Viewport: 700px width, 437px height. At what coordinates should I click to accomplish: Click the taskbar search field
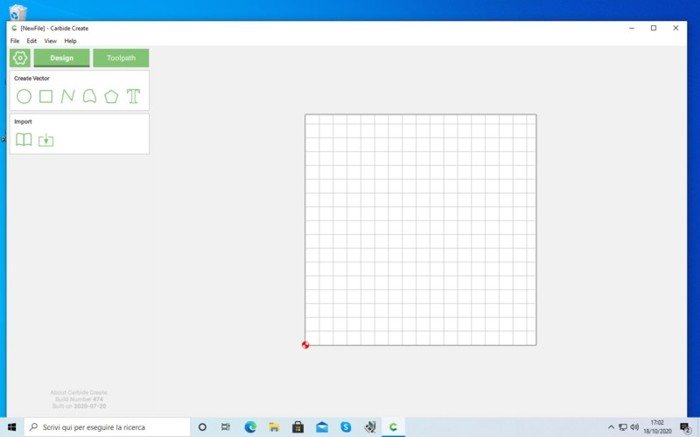[107, 427]
